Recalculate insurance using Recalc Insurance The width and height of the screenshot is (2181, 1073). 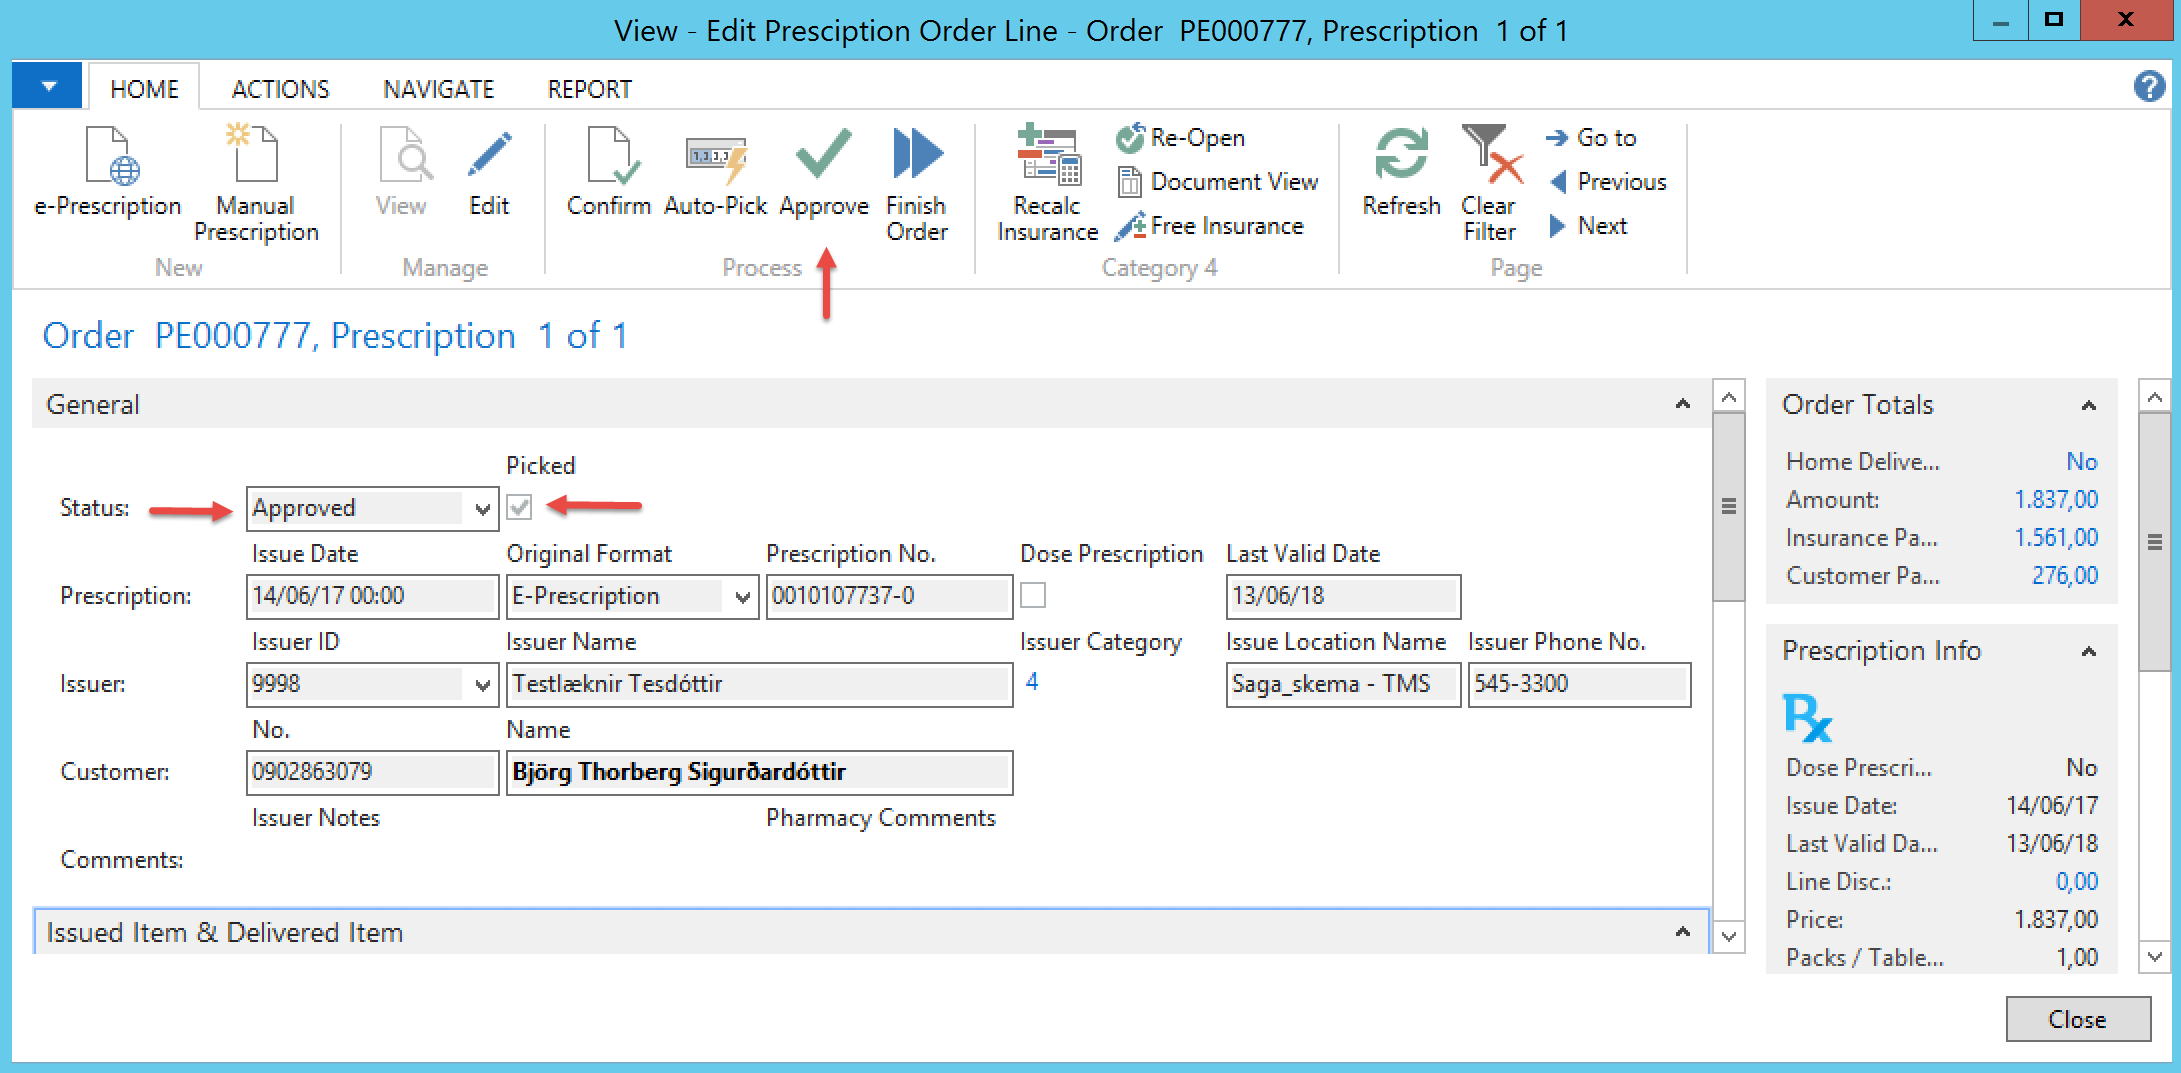click(1047, 157)
